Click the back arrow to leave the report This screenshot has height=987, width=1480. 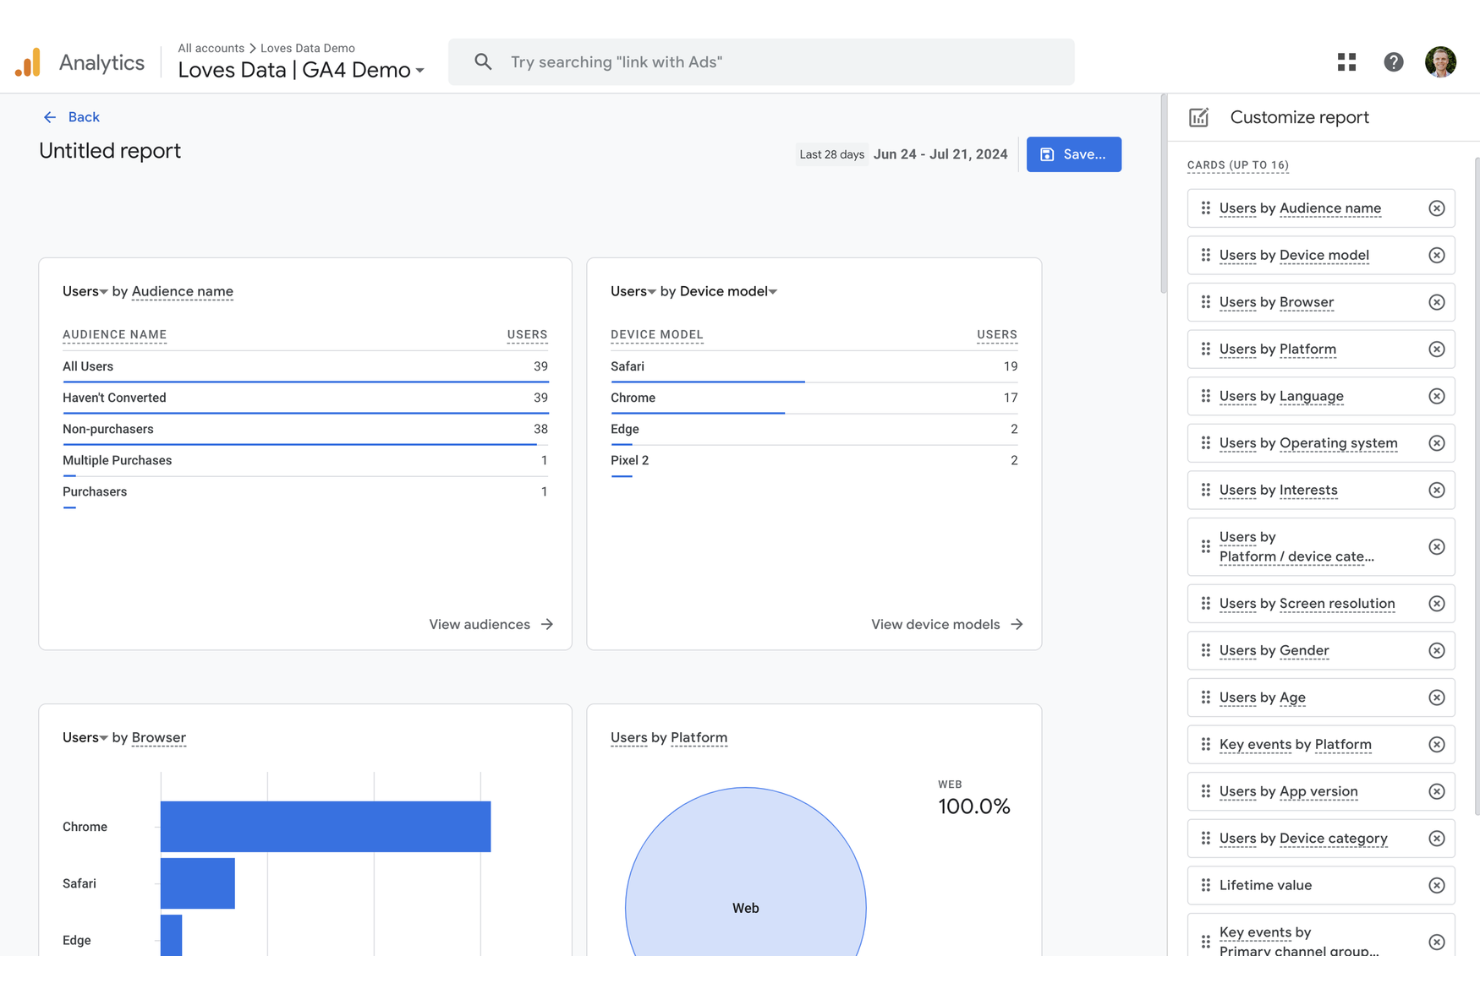click(50, 117)
